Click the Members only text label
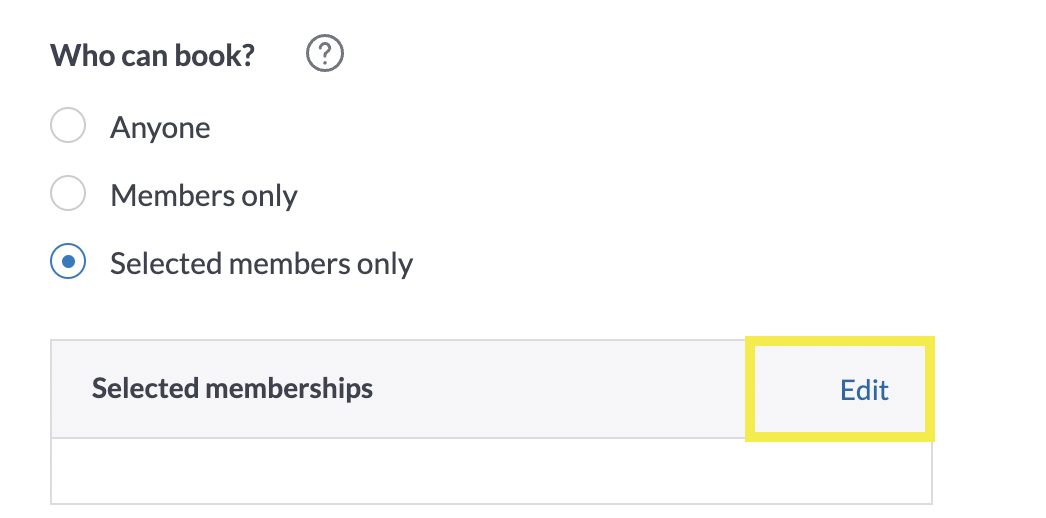 (x=204, y=196)
